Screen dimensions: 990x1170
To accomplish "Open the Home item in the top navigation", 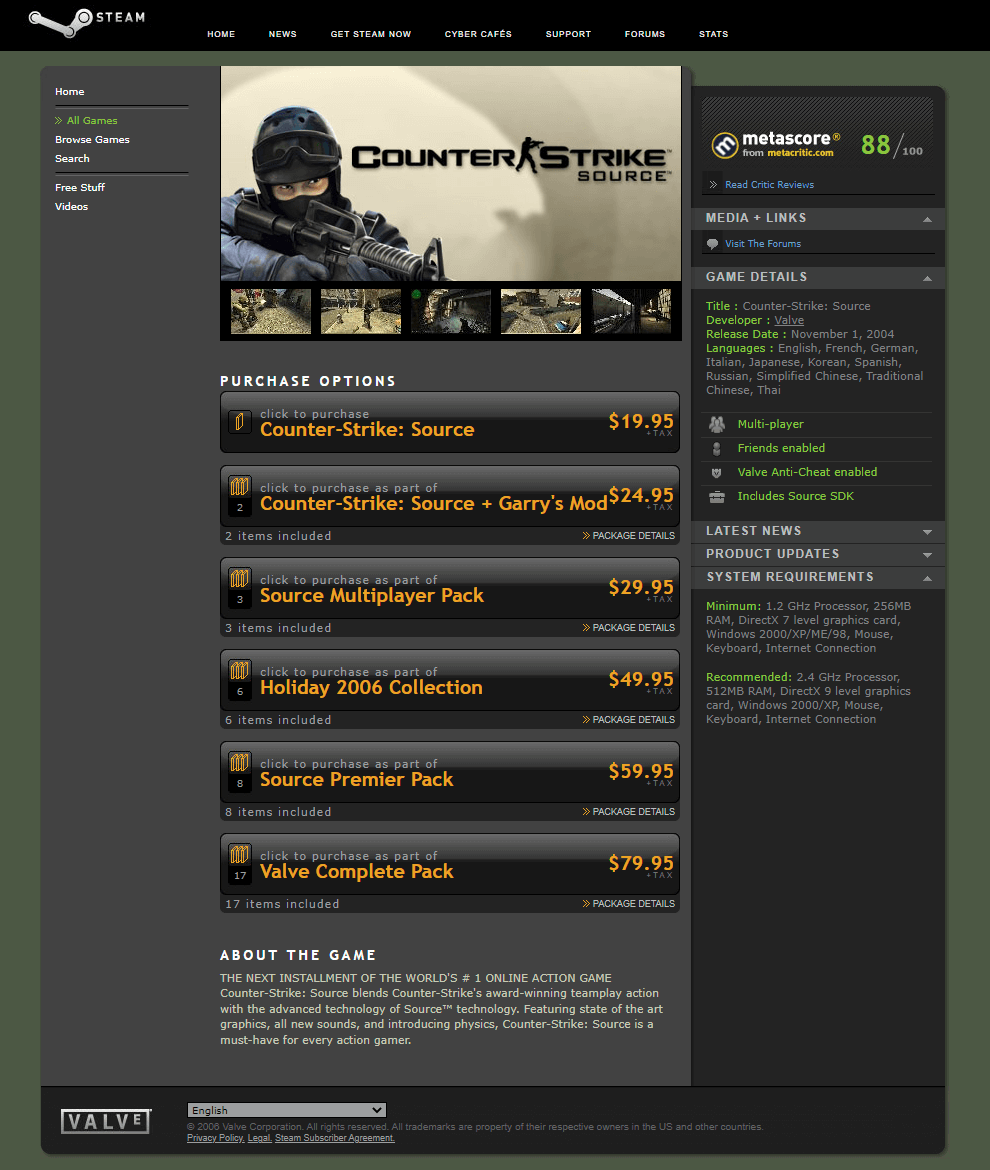I will click(x=221, y=34).
